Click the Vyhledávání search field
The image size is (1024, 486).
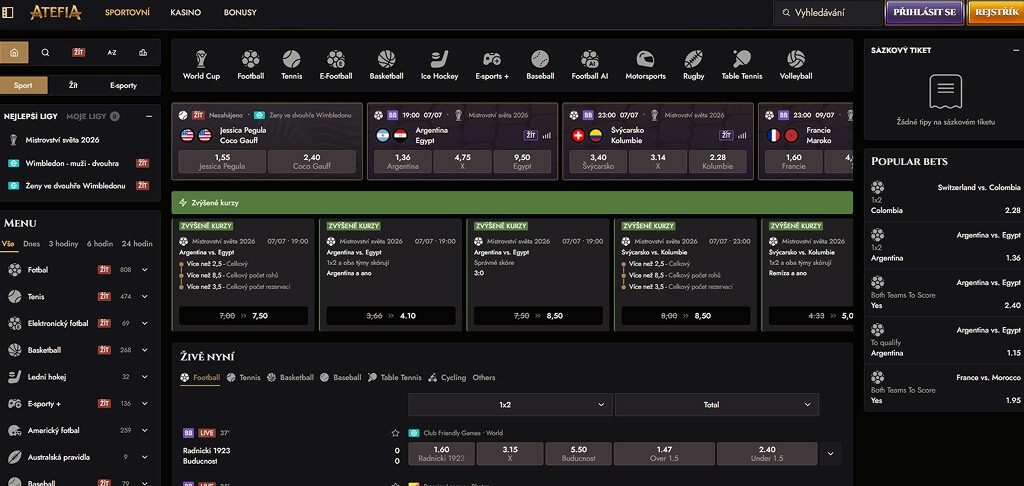[x=827, y=12]
